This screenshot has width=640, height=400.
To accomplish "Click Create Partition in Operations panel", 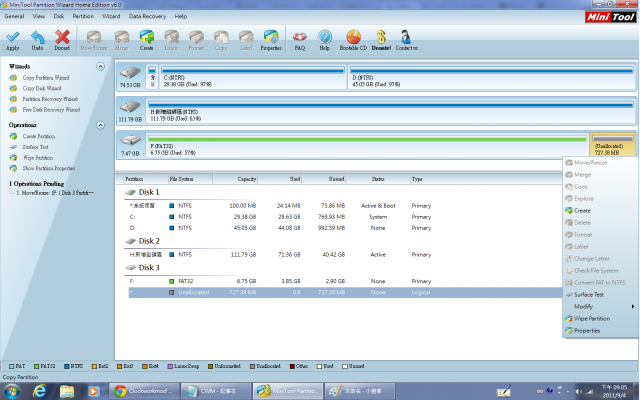I will click(39, 136).
